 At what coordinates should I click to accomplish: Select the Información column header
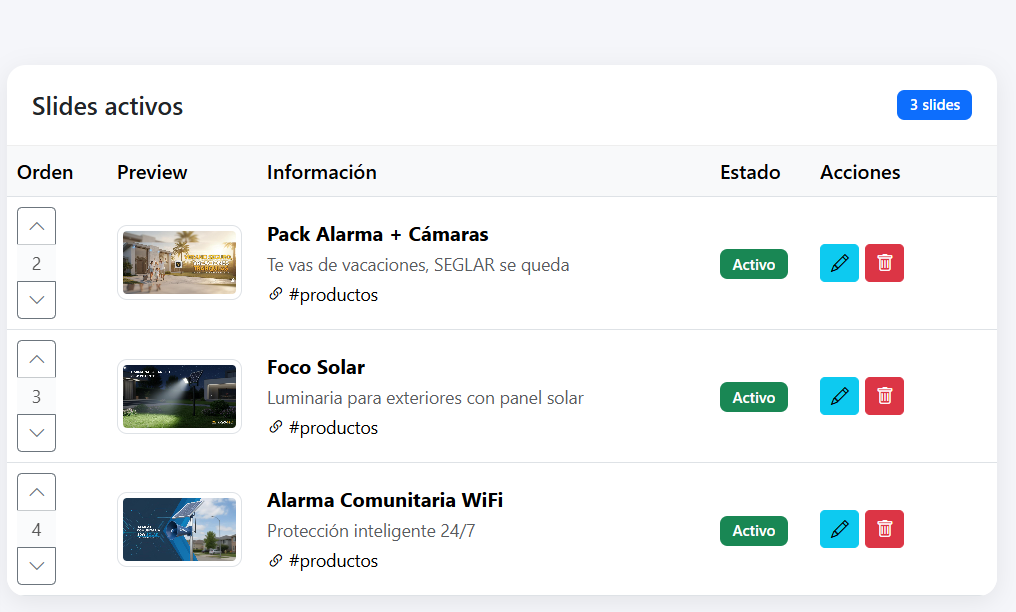[321, 172]
